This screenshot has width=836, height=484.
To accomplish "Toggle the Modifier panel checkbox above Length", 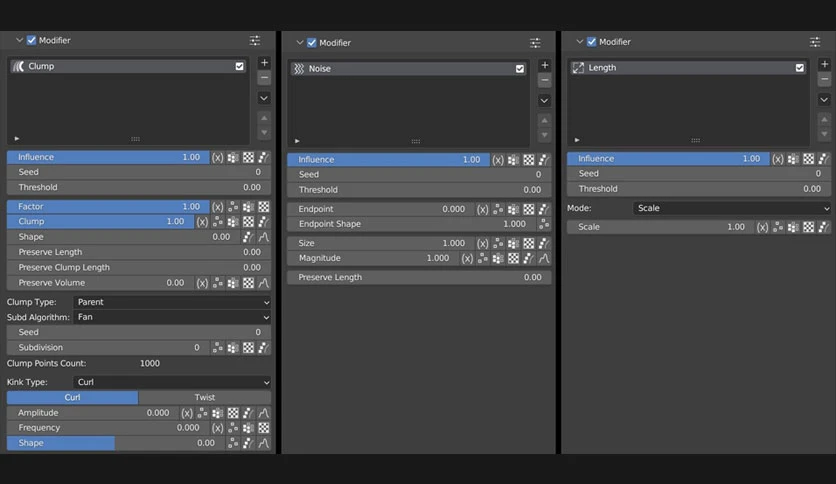I will pos(591,42).
